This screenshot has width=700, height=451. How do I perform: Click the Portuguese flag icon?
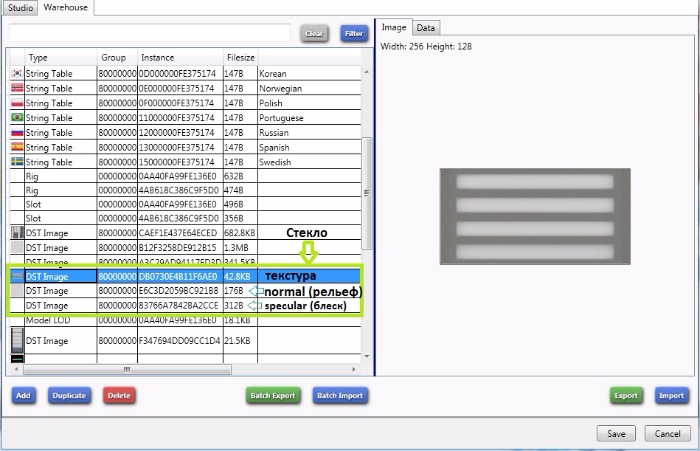pyautogui.click(x=16, y=118)
